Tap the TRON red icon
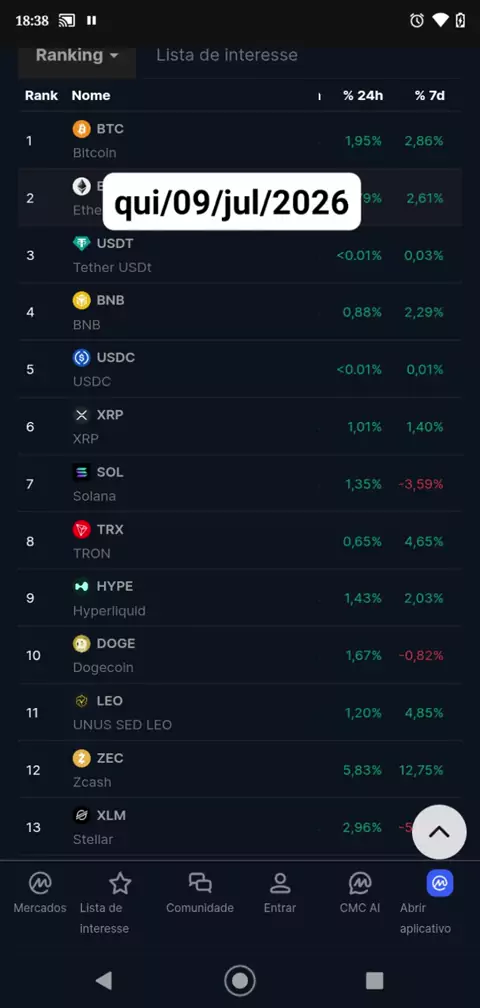 click(82, 529)
